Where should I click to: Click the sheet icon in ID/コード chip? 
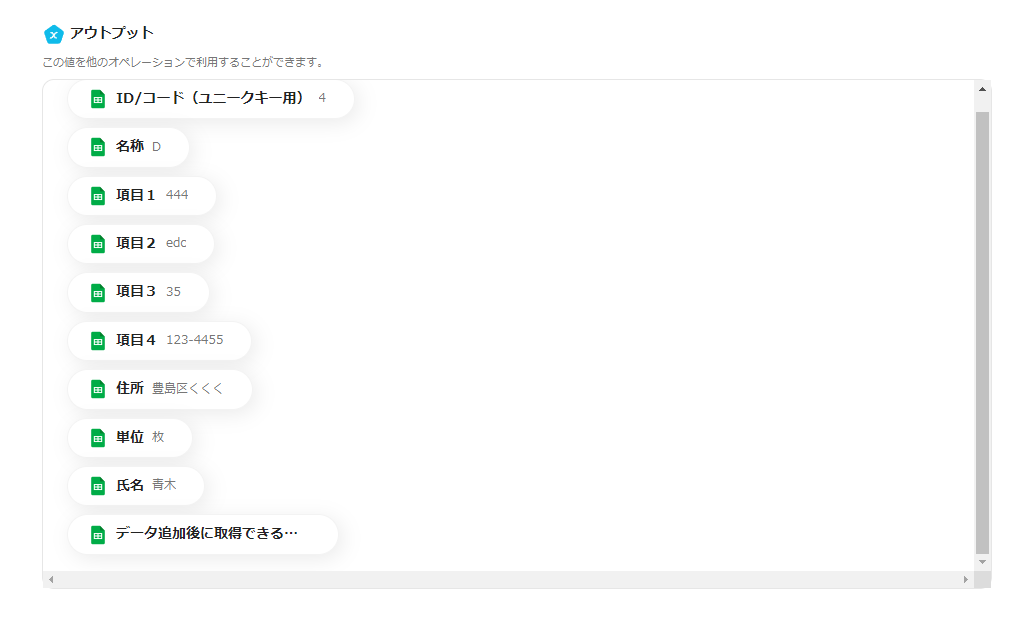tap(98, 99)
